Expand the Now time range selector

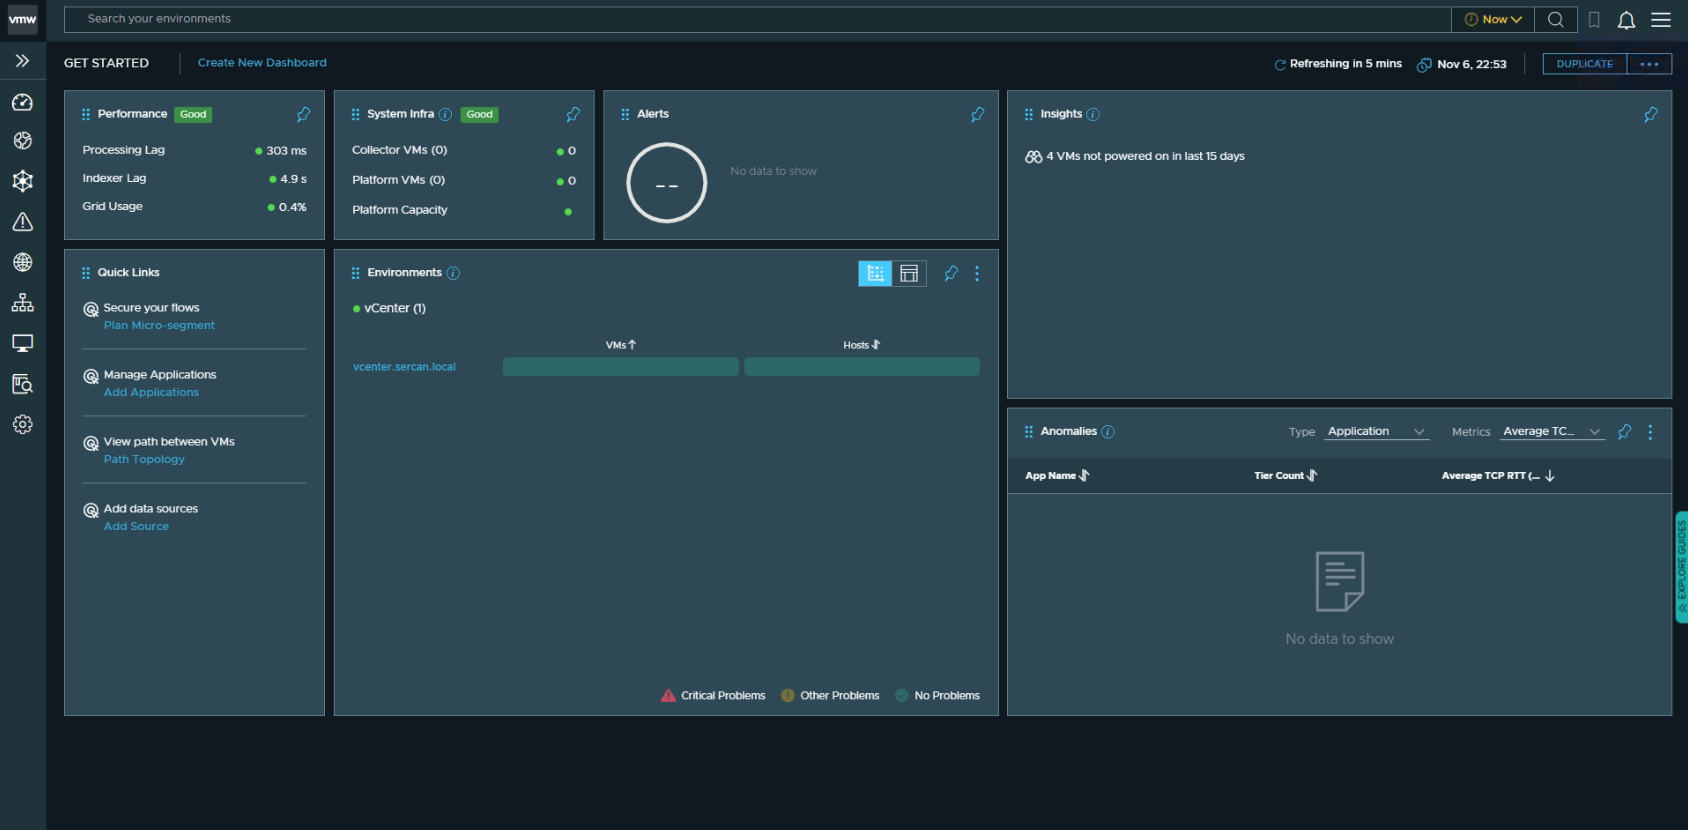[1493, 20]
